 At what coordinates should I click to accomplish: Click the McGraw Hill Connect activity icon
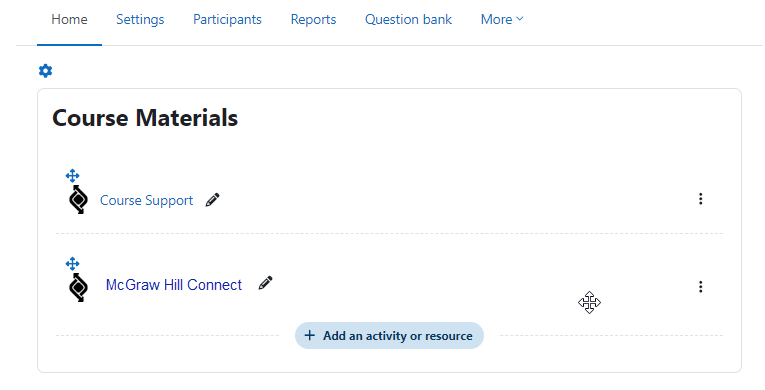(x=78, y=287)
